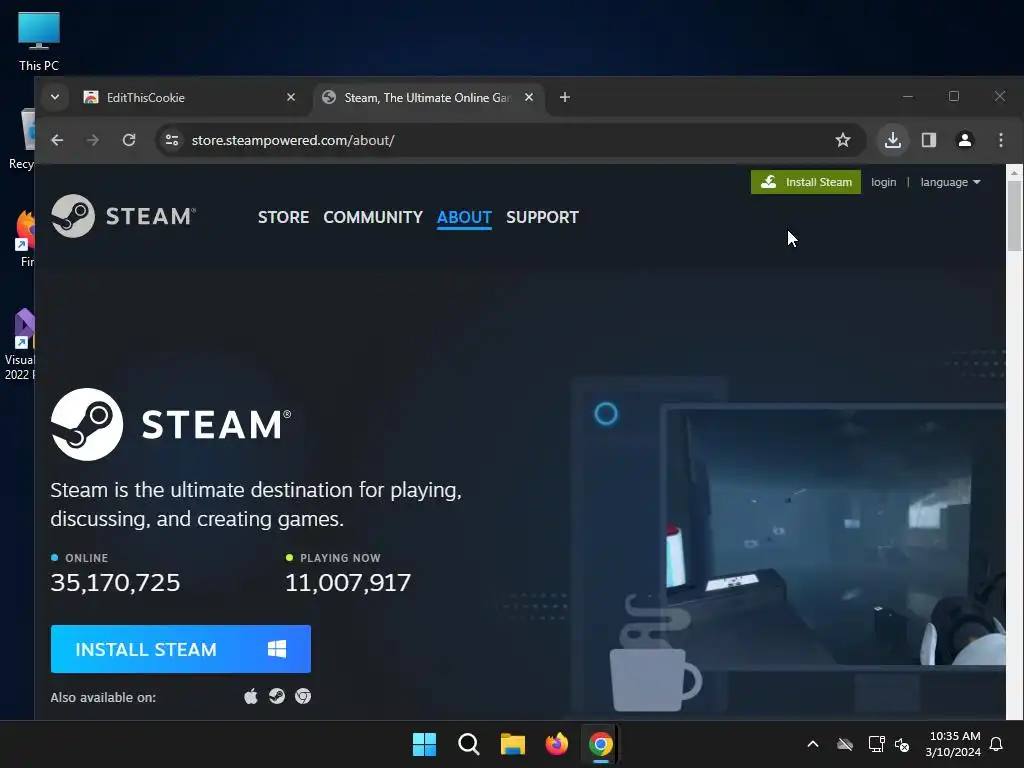Click the green Install Steam header button
Viewport: 1024px width, 768px height.
point(806,182)
